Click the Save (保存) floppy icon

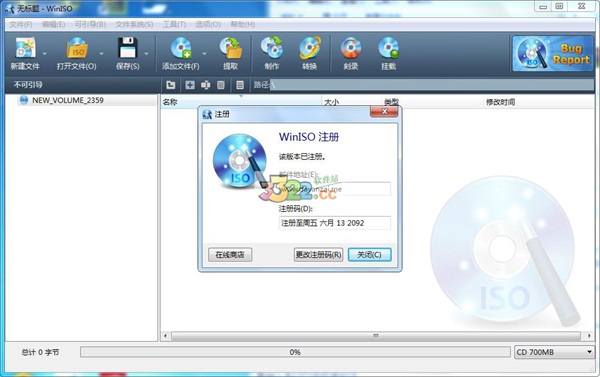tap(127, 48)
